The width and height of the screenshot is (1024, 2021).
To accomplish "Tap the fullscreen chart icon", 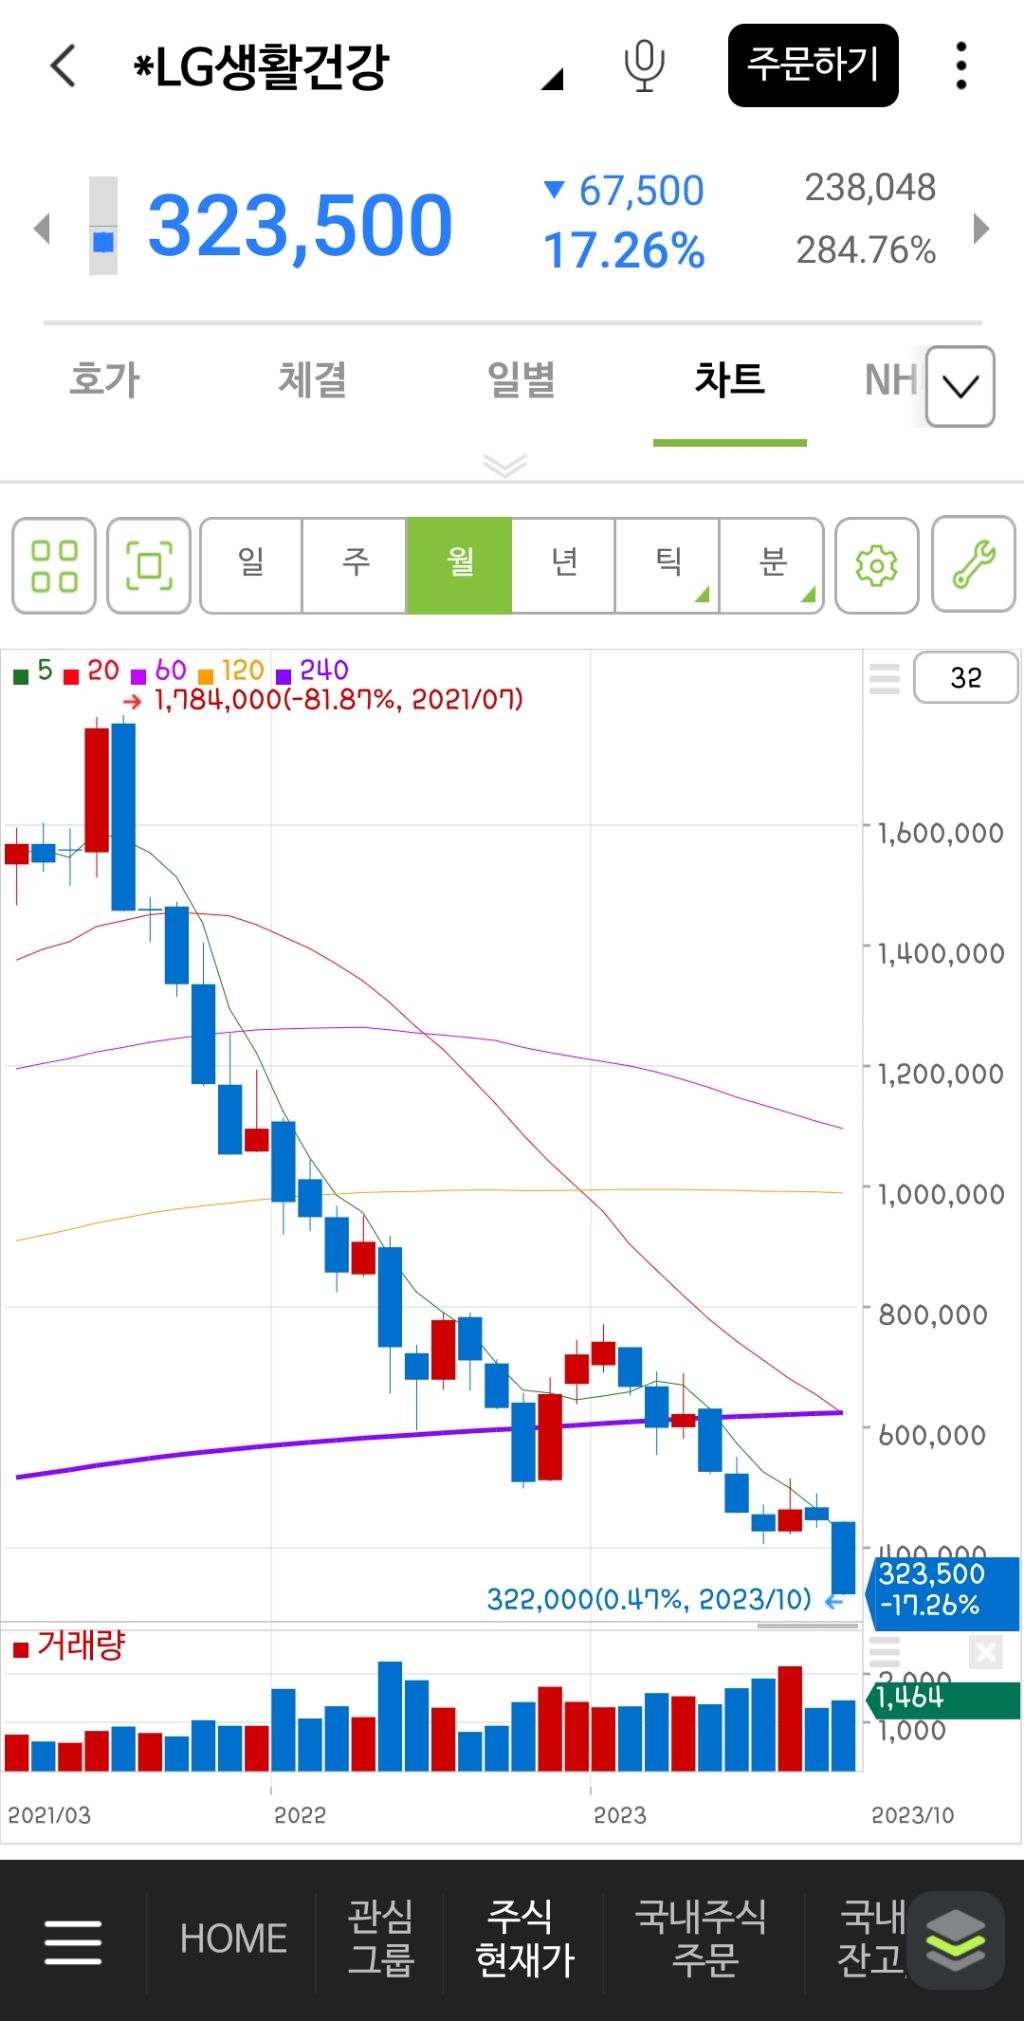I will point(149,566).
